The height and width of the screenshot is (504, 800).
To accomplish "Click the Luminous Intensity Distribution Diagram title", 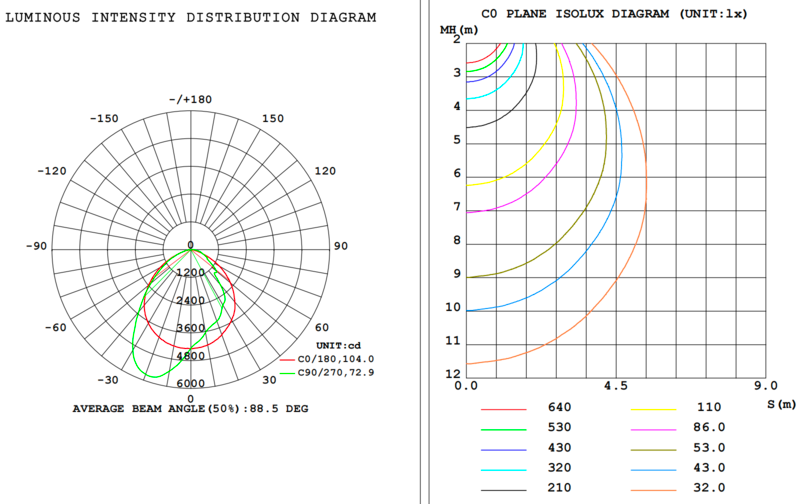I will tap(191, 18).
